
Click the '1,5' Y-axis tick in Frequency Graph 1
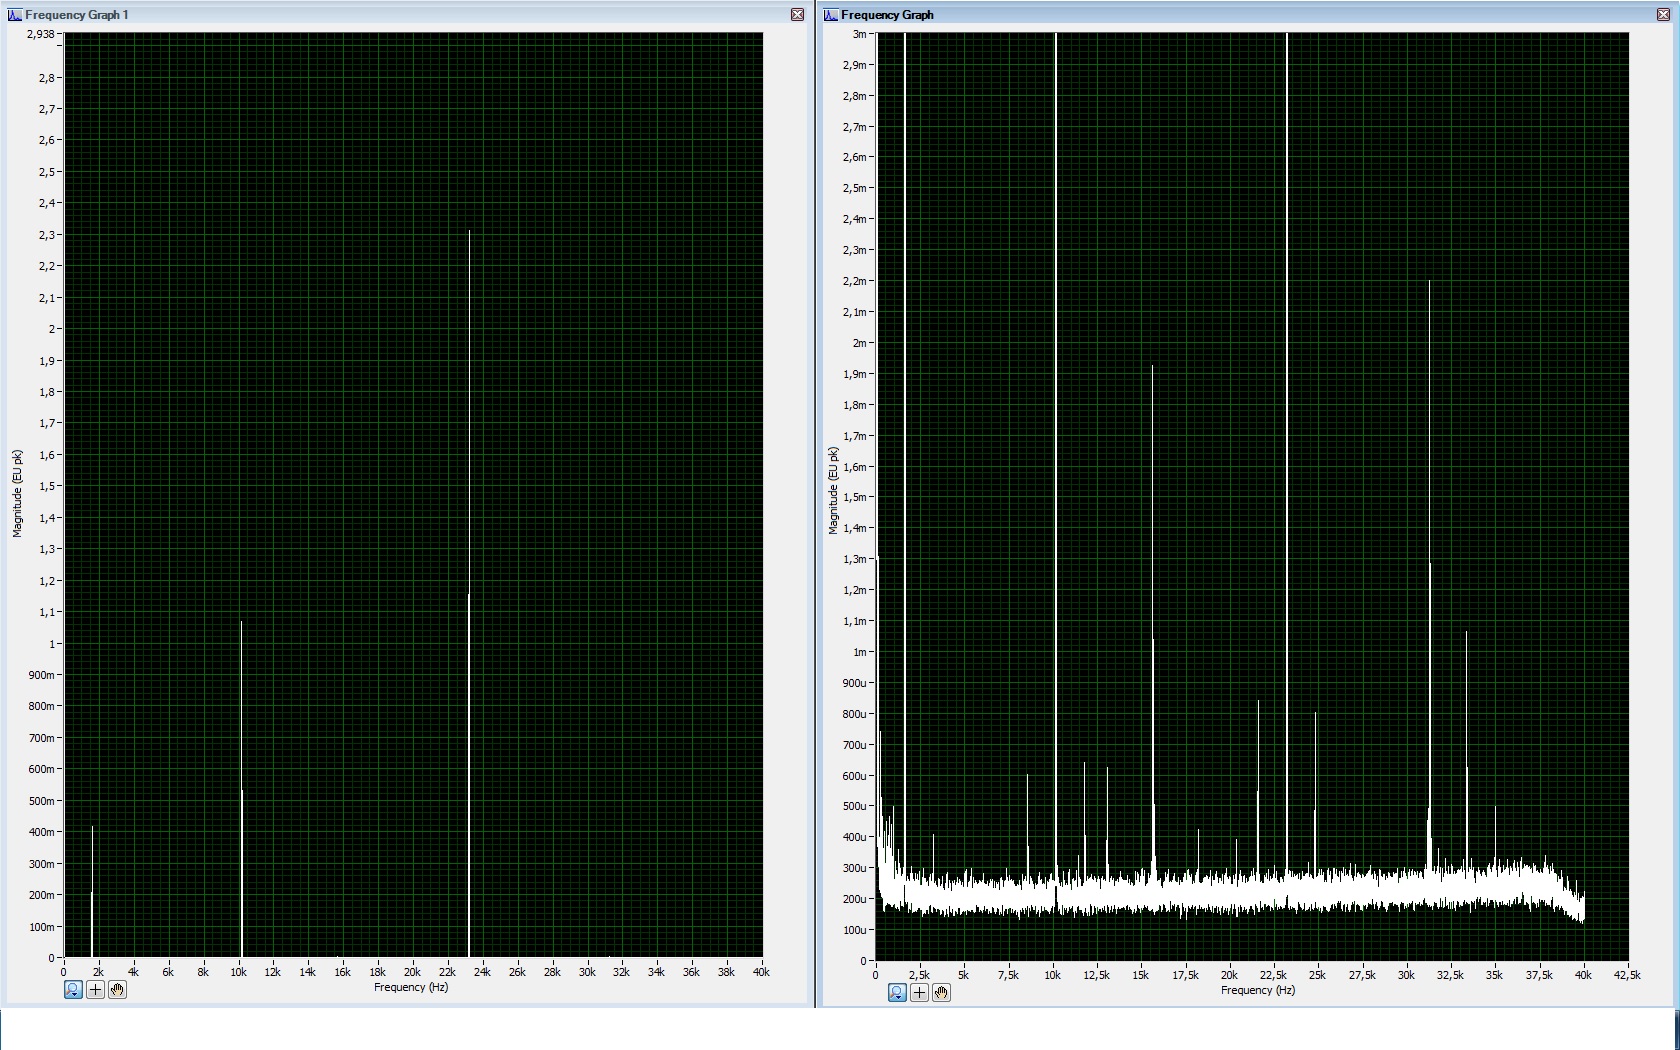(x=47, y=486)
